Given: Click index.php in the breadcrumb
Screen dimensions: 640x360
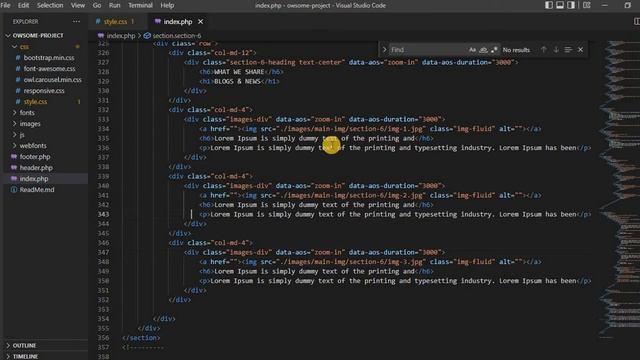Looking at the screenshot, I should (x=120, y=36).
